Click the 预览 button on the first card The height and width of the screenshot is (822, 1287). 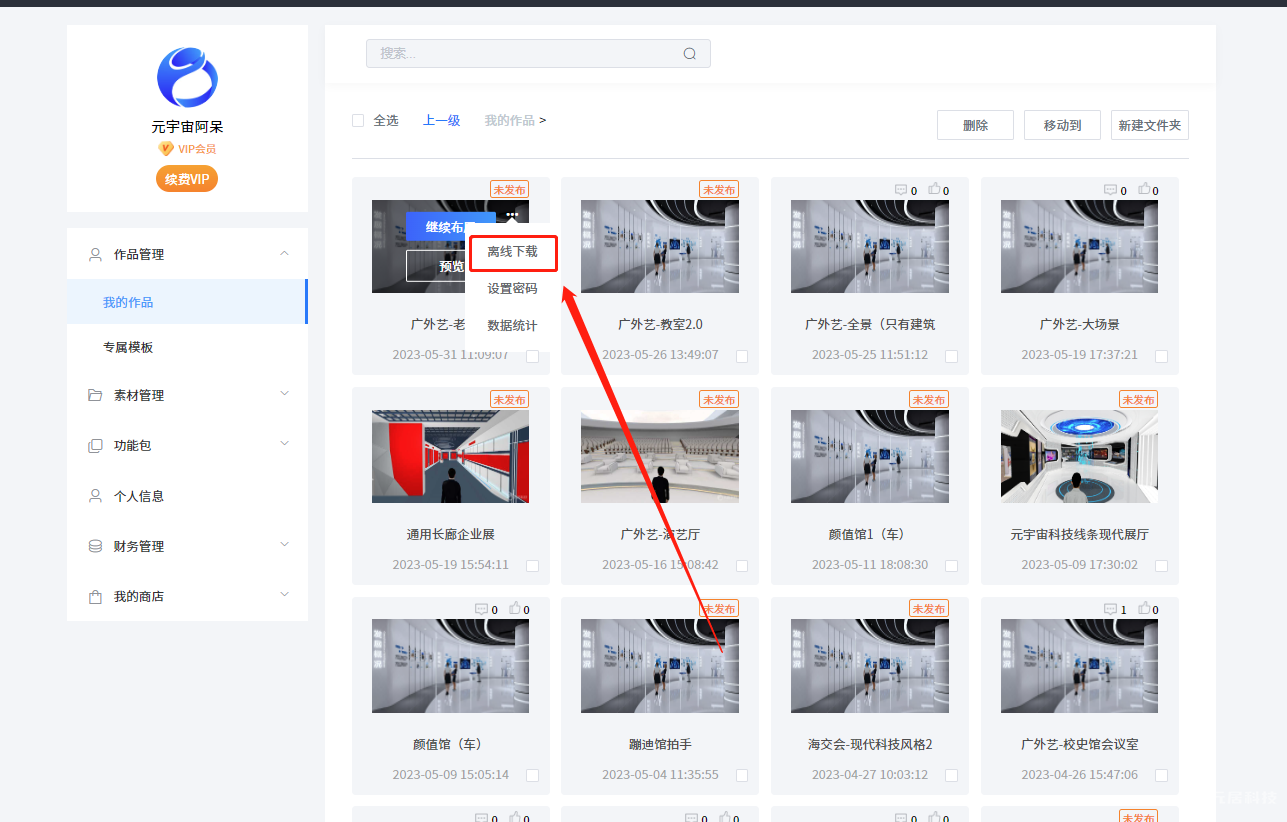pos(450,266)
